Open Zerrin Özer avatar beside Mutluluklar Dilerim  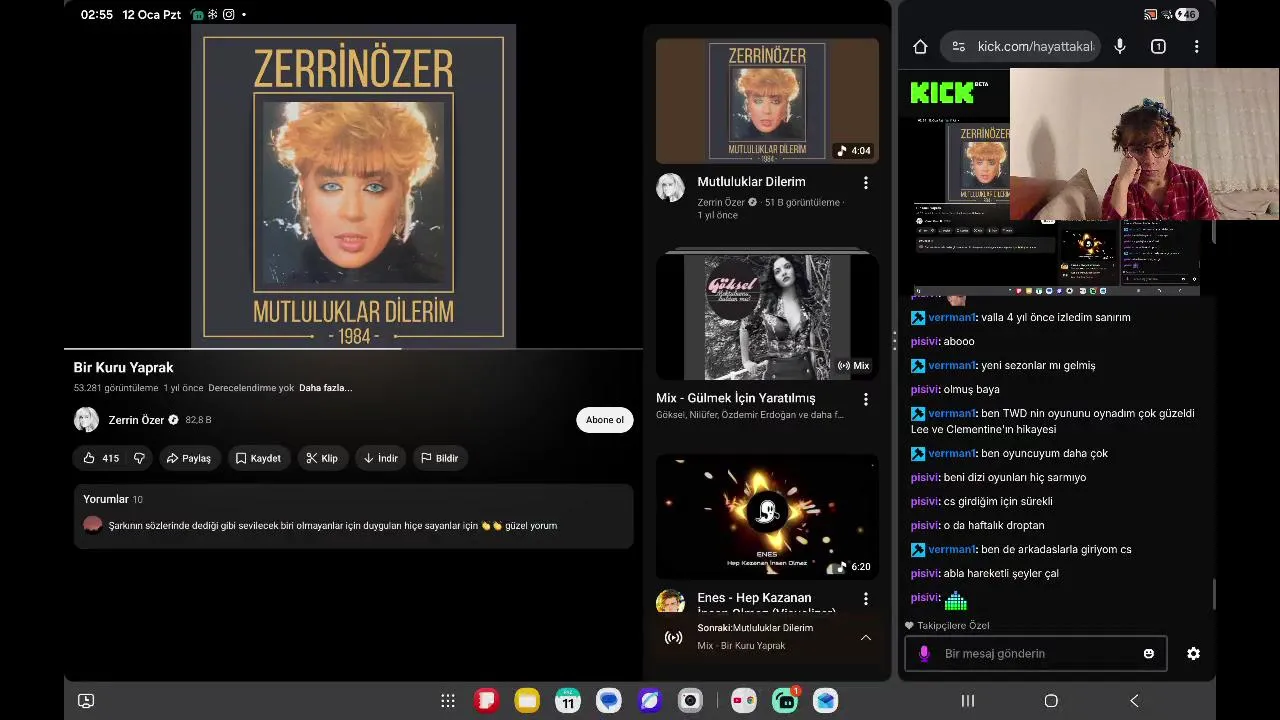click(670, 187)
